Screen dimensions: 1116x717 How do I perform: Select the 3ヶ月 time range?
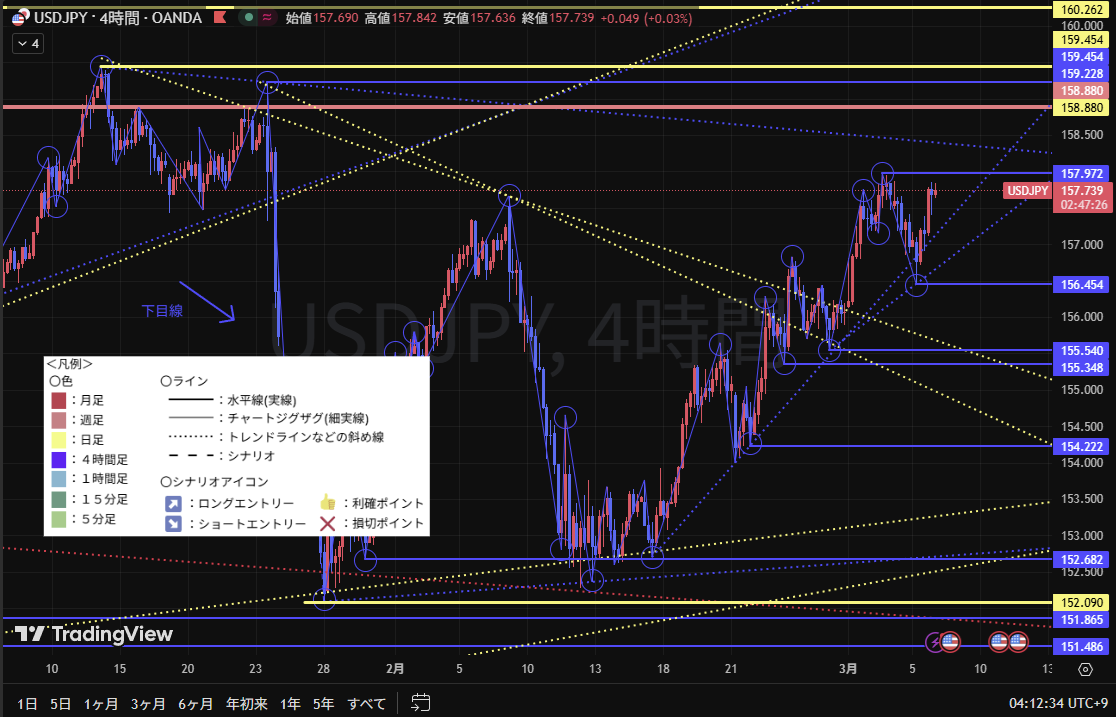coord(147,703)
